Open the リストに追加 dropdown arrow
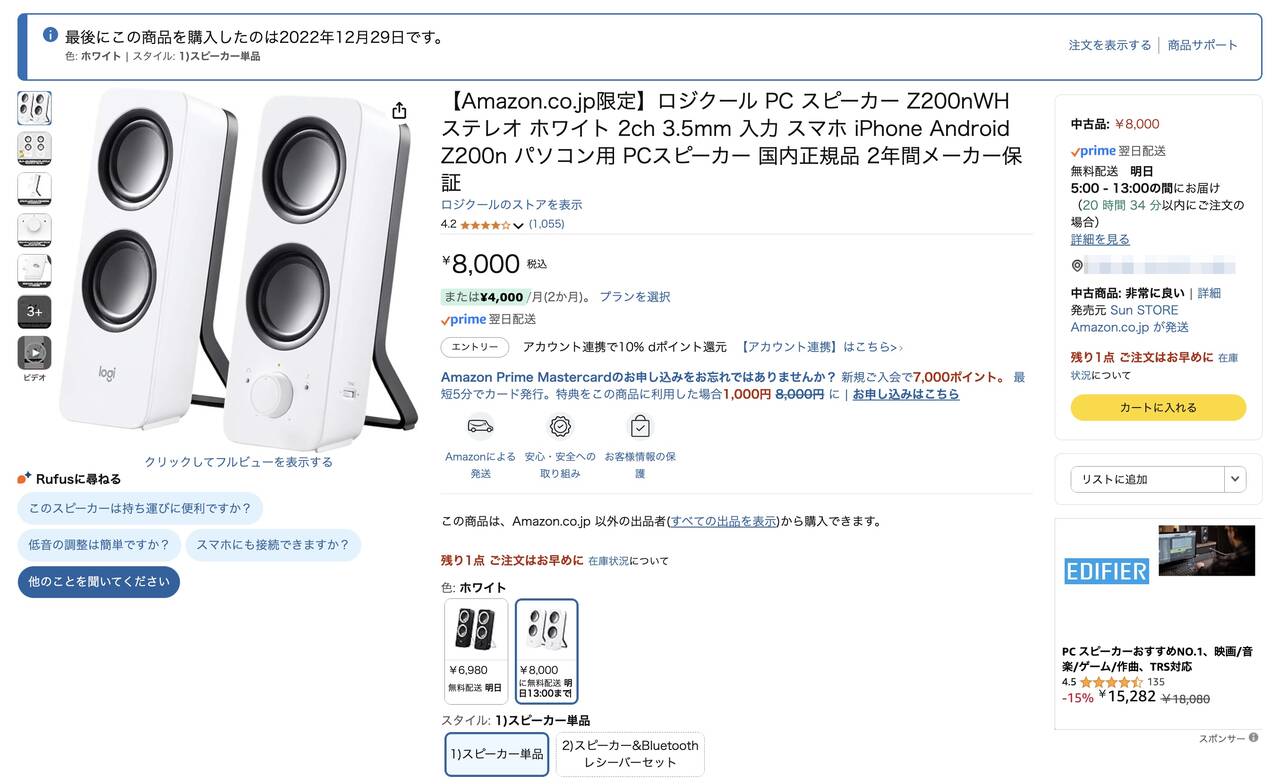Viewport: 1280px width, 784px height. [x=1236, y=479]
